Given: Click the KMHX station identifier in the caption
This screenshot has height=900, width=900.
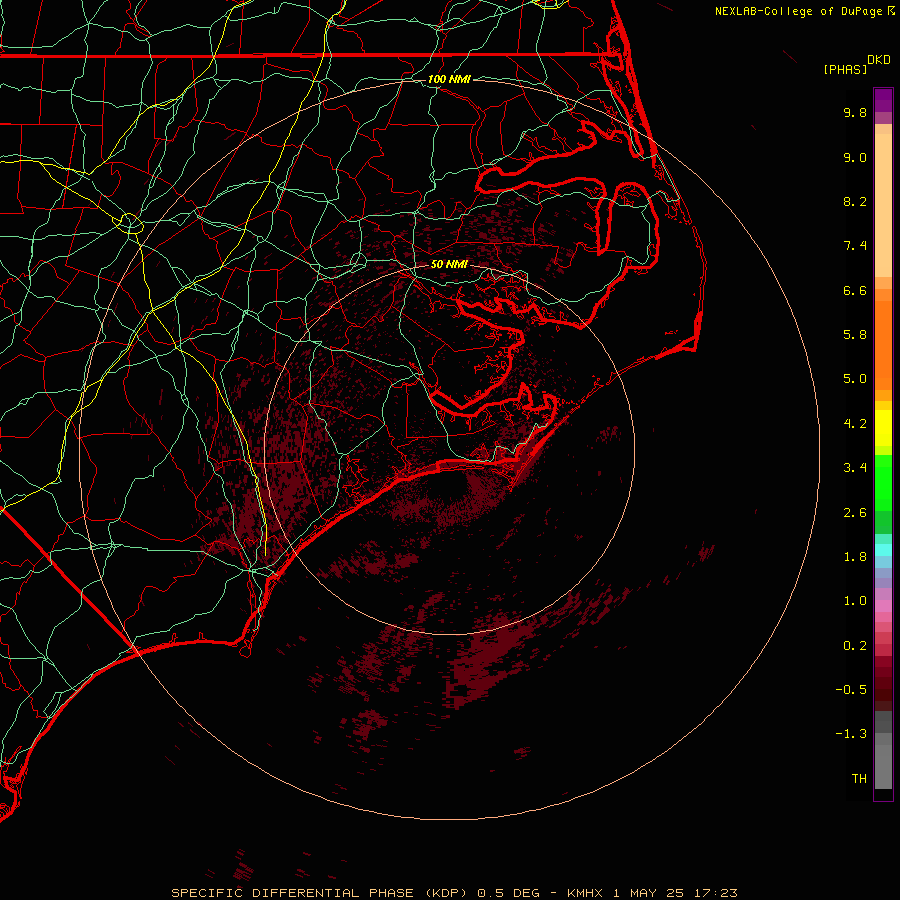Looking at the screenshot, I should pyautogui.click(x=585, y=893).
